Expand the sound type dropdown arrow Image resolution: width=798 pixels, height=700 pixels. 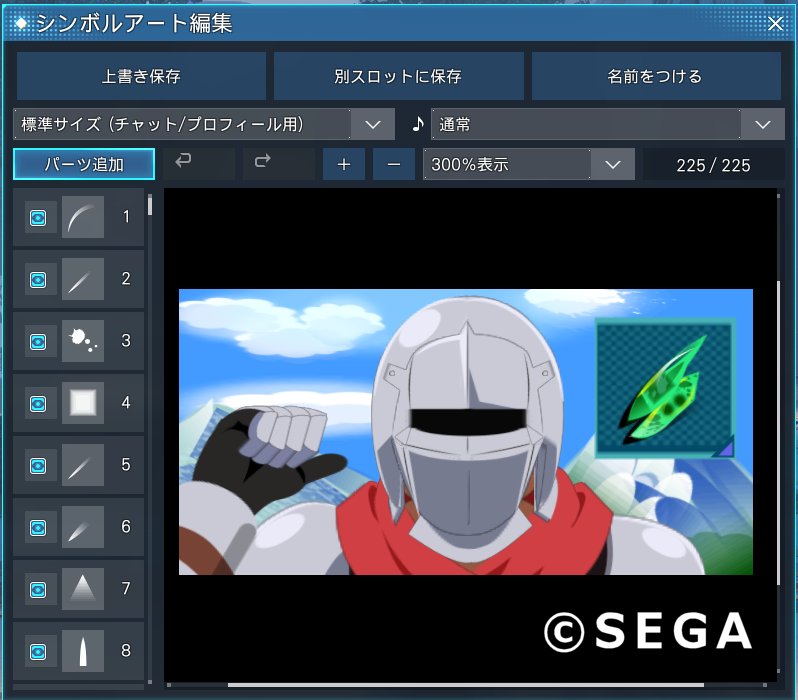(x=763, y=124)
